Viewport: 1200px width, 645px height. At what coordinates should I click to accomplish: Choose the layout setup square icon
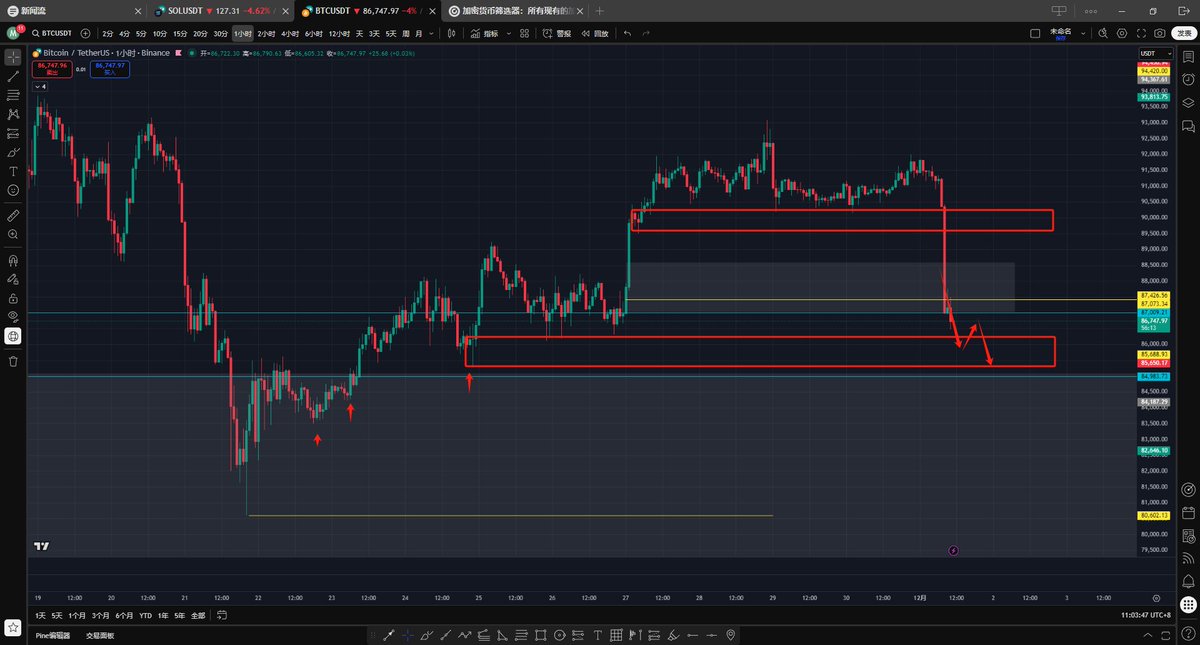coord(1035,33)
